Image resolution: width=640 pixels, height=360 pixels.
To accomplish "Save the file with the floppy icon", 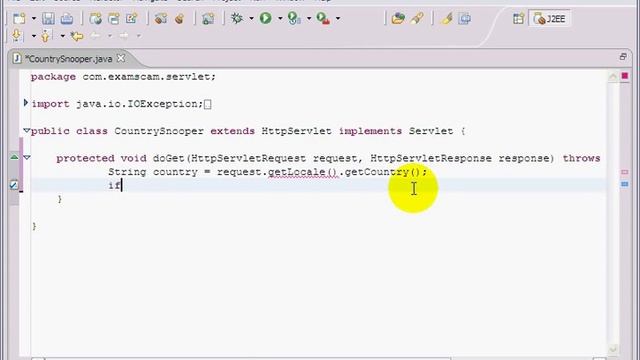I will point(48,18).
